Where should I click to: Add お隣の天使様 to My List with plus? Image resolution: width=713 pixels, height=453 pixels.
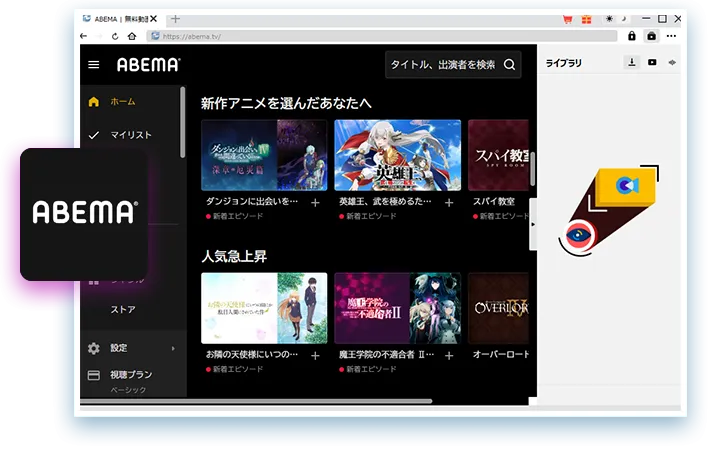tap(315, 356)
